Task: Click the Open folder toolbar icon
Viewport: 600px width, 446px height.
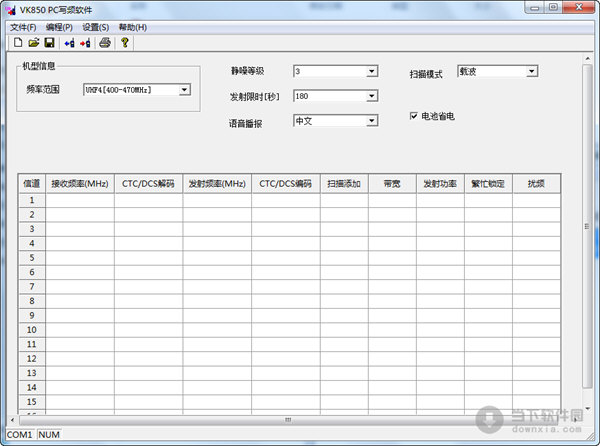Action: 33,43
